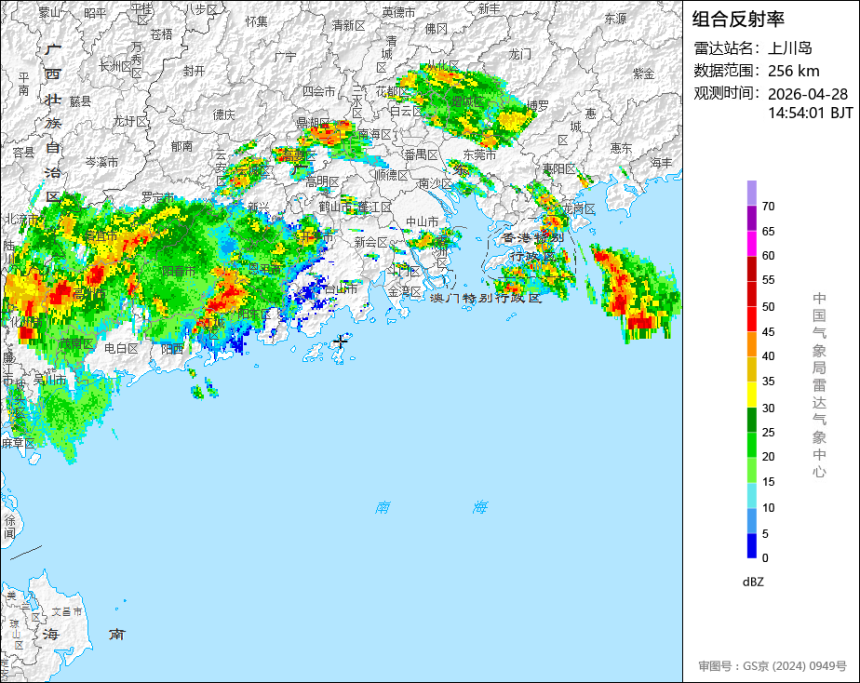Click the 龙门 map label
860x683 pixels.
[x=520, y=54]
